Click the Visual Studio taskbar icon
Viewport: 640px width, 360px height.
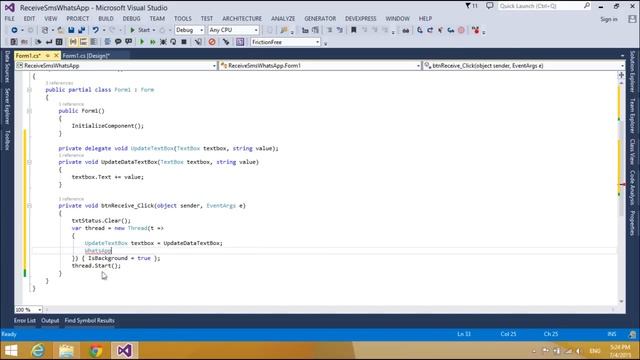(x=124, y=351)
